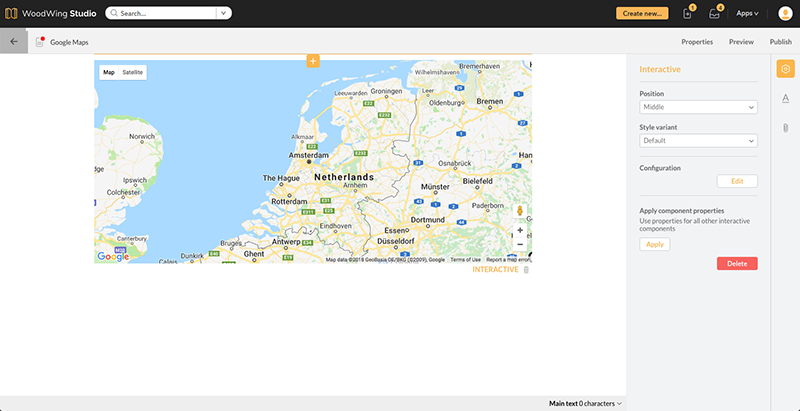Expand the Style variant dropdown
Image resolution: width=800 pixels, height=411 pixels.
[698, 141]
